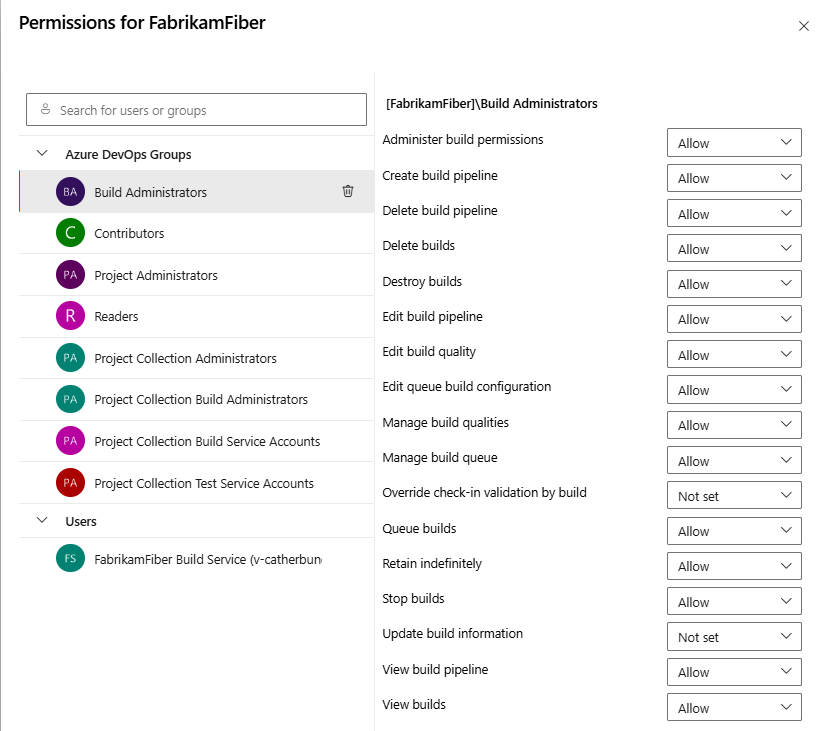820x731 pixels.
Task: Click the Search for users or groups field
Action: pyautogui.click(x=196, y=109)
